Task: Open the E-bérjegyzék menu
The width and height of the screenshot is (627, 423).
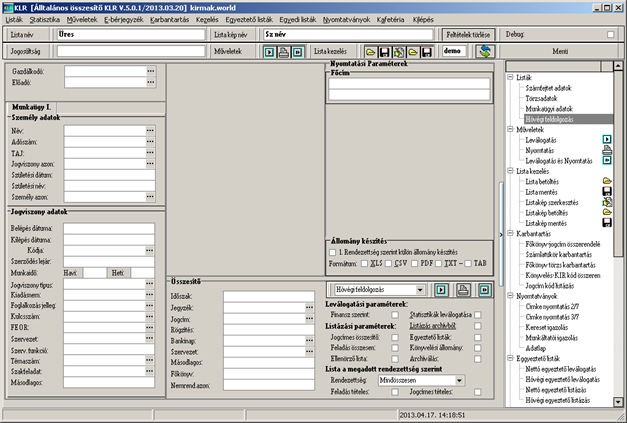Action: [x=124, y=20]
